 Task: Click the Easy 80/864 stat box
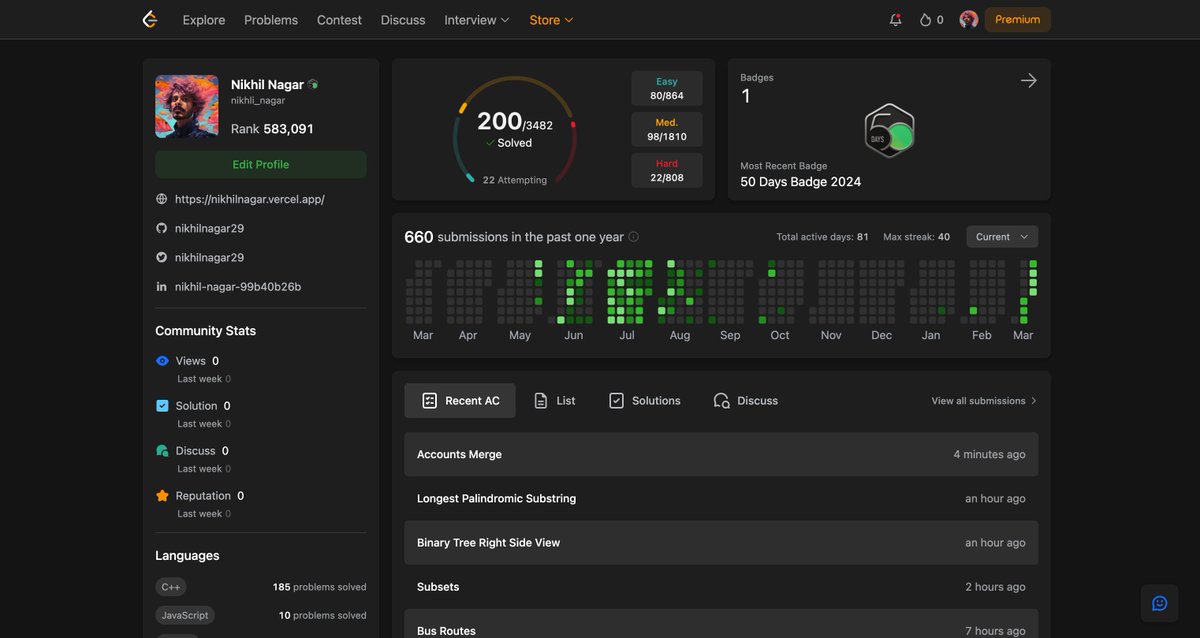pyautogui.click(x=667, y=89)
